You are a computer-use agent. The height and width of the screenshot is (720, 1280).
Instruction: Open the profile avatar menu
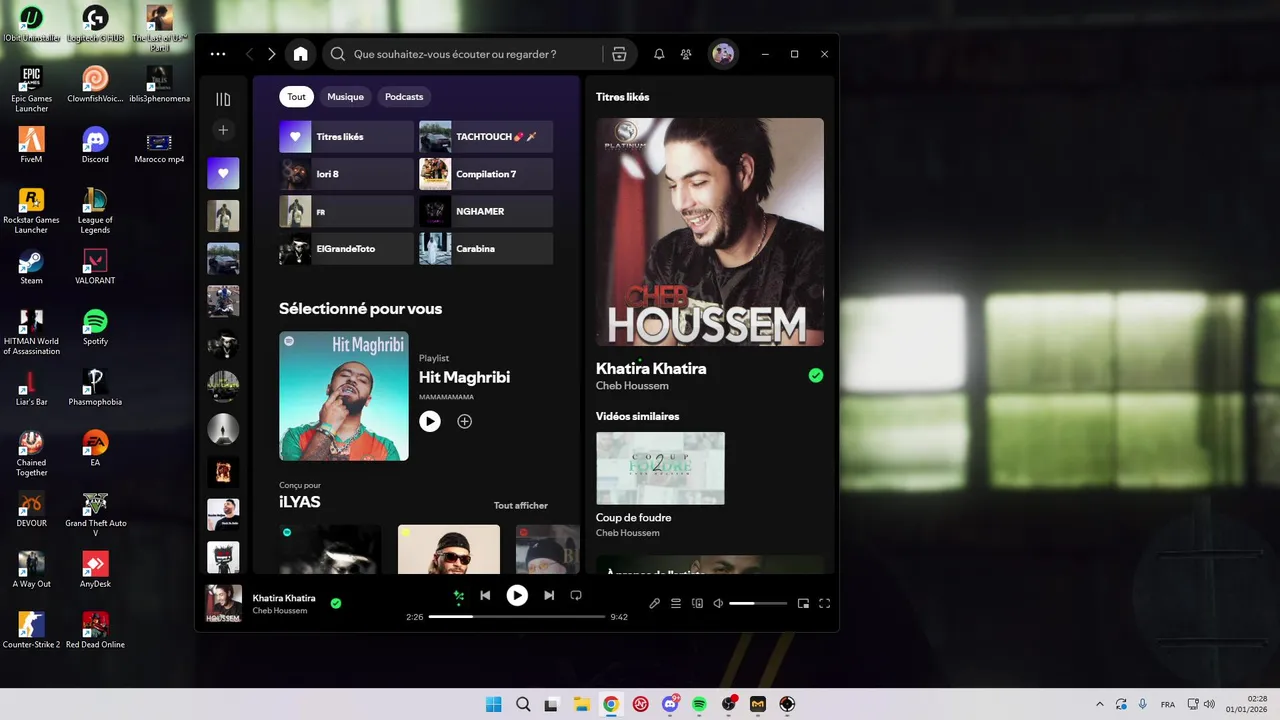(723, 54)
